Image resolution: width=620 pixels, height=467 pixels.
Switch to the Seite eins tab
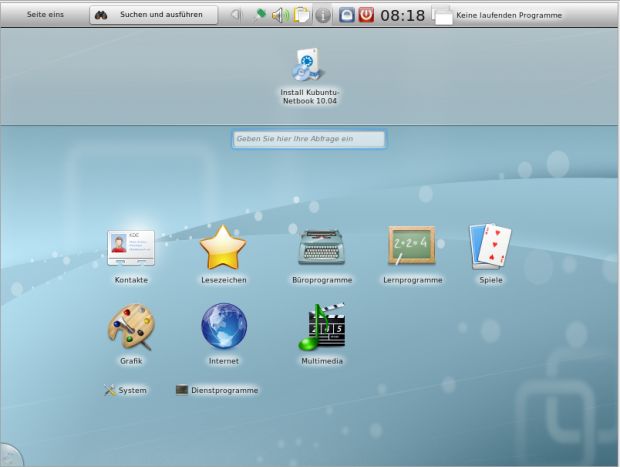pos(45,15)
